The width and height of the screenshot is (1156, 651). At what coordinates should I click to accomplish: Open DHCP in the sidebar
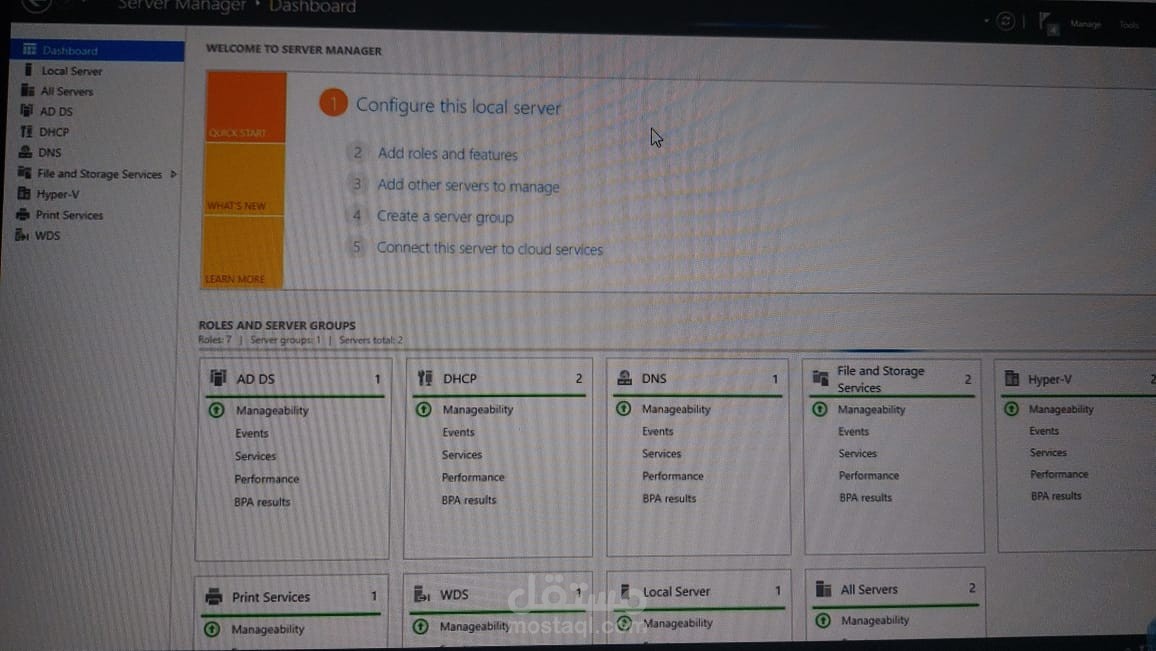(x=54, y=132)
